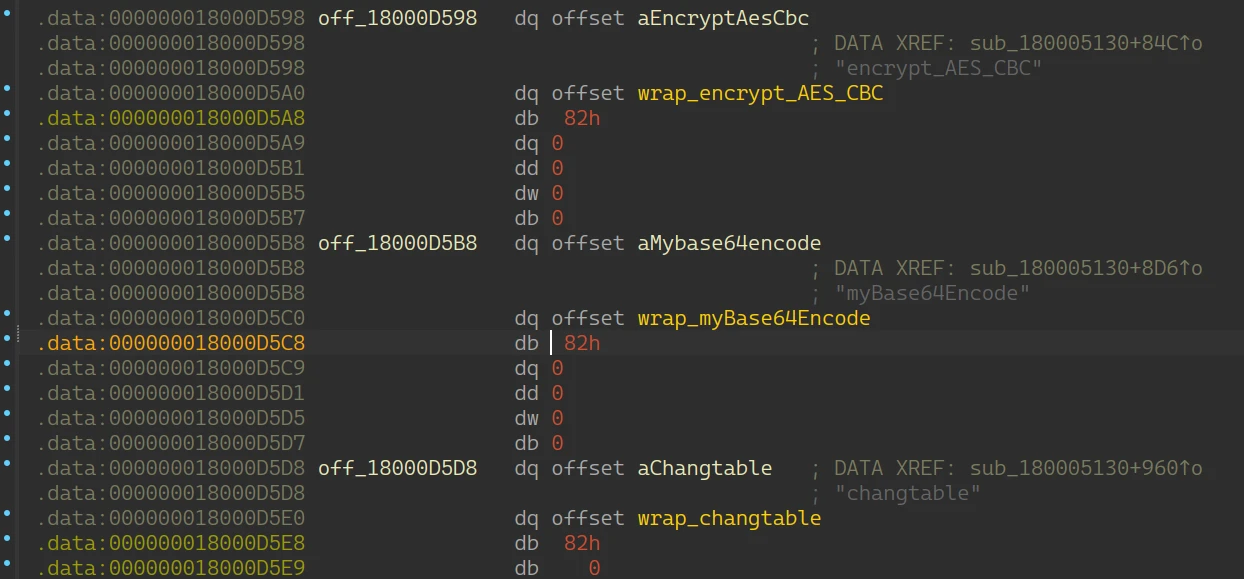1244x579 pixels.
Task: Follow the wrap_encrypt_AES_CBC reference
Action: click(760, 93)
